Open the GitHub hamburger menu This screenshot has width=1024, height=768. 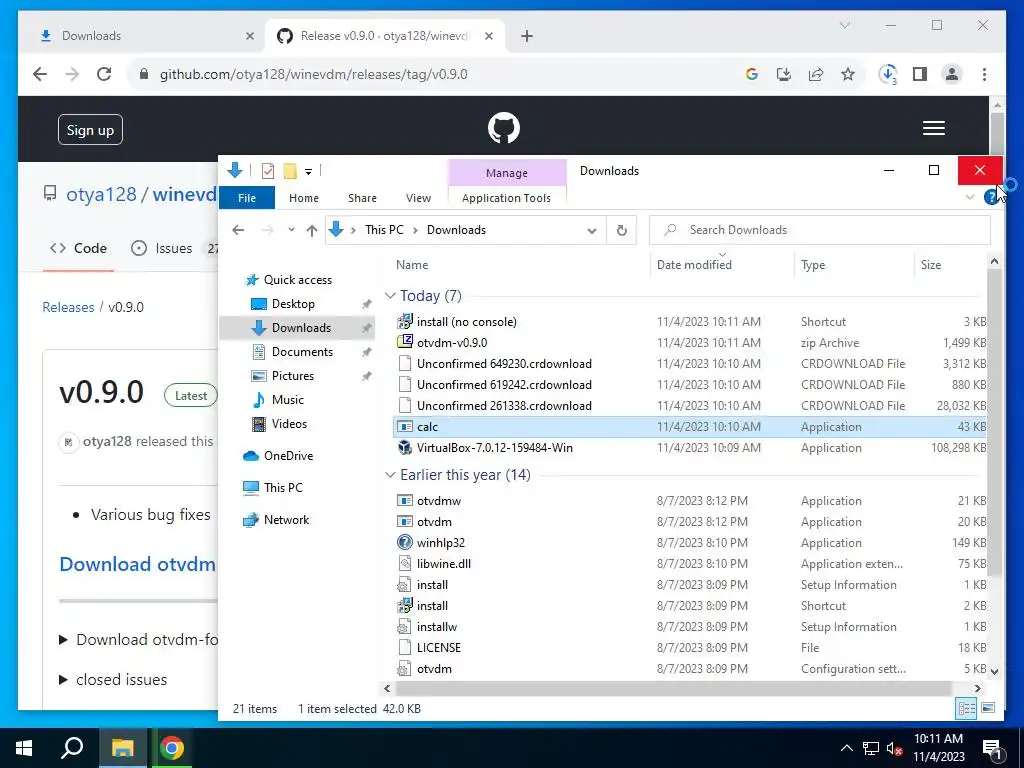pos(933,128)
